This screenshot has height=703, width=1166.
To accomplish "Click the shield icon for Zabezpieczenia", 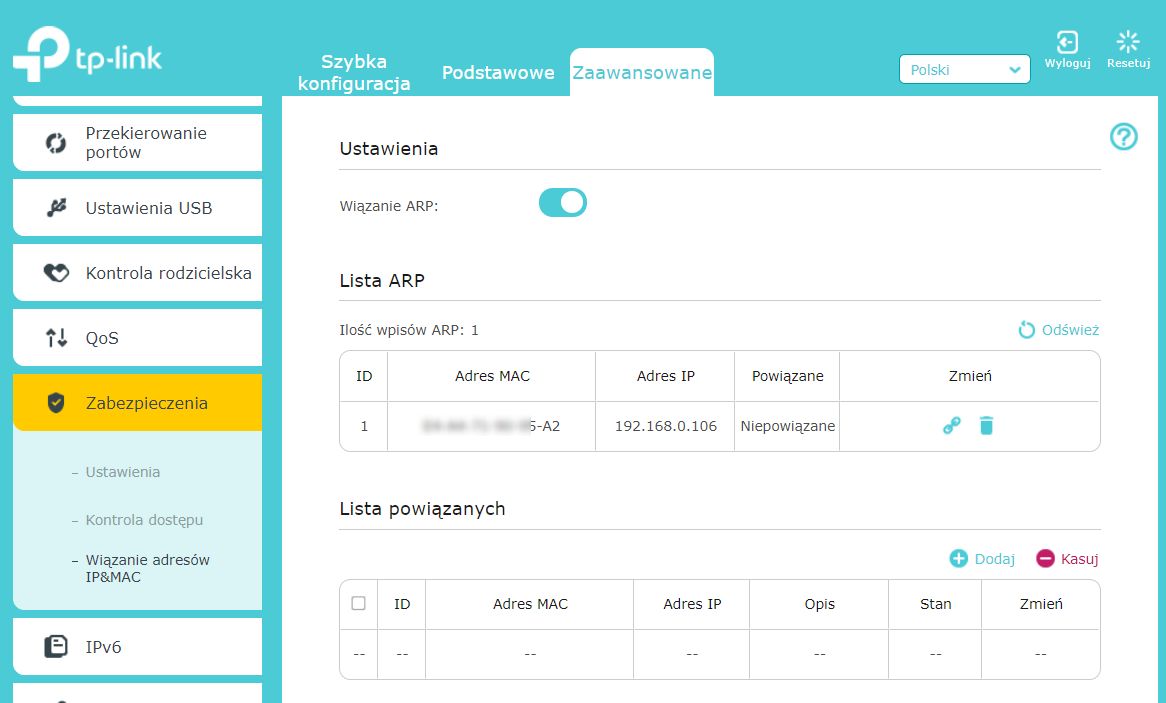I will click(x=56, y=403).
